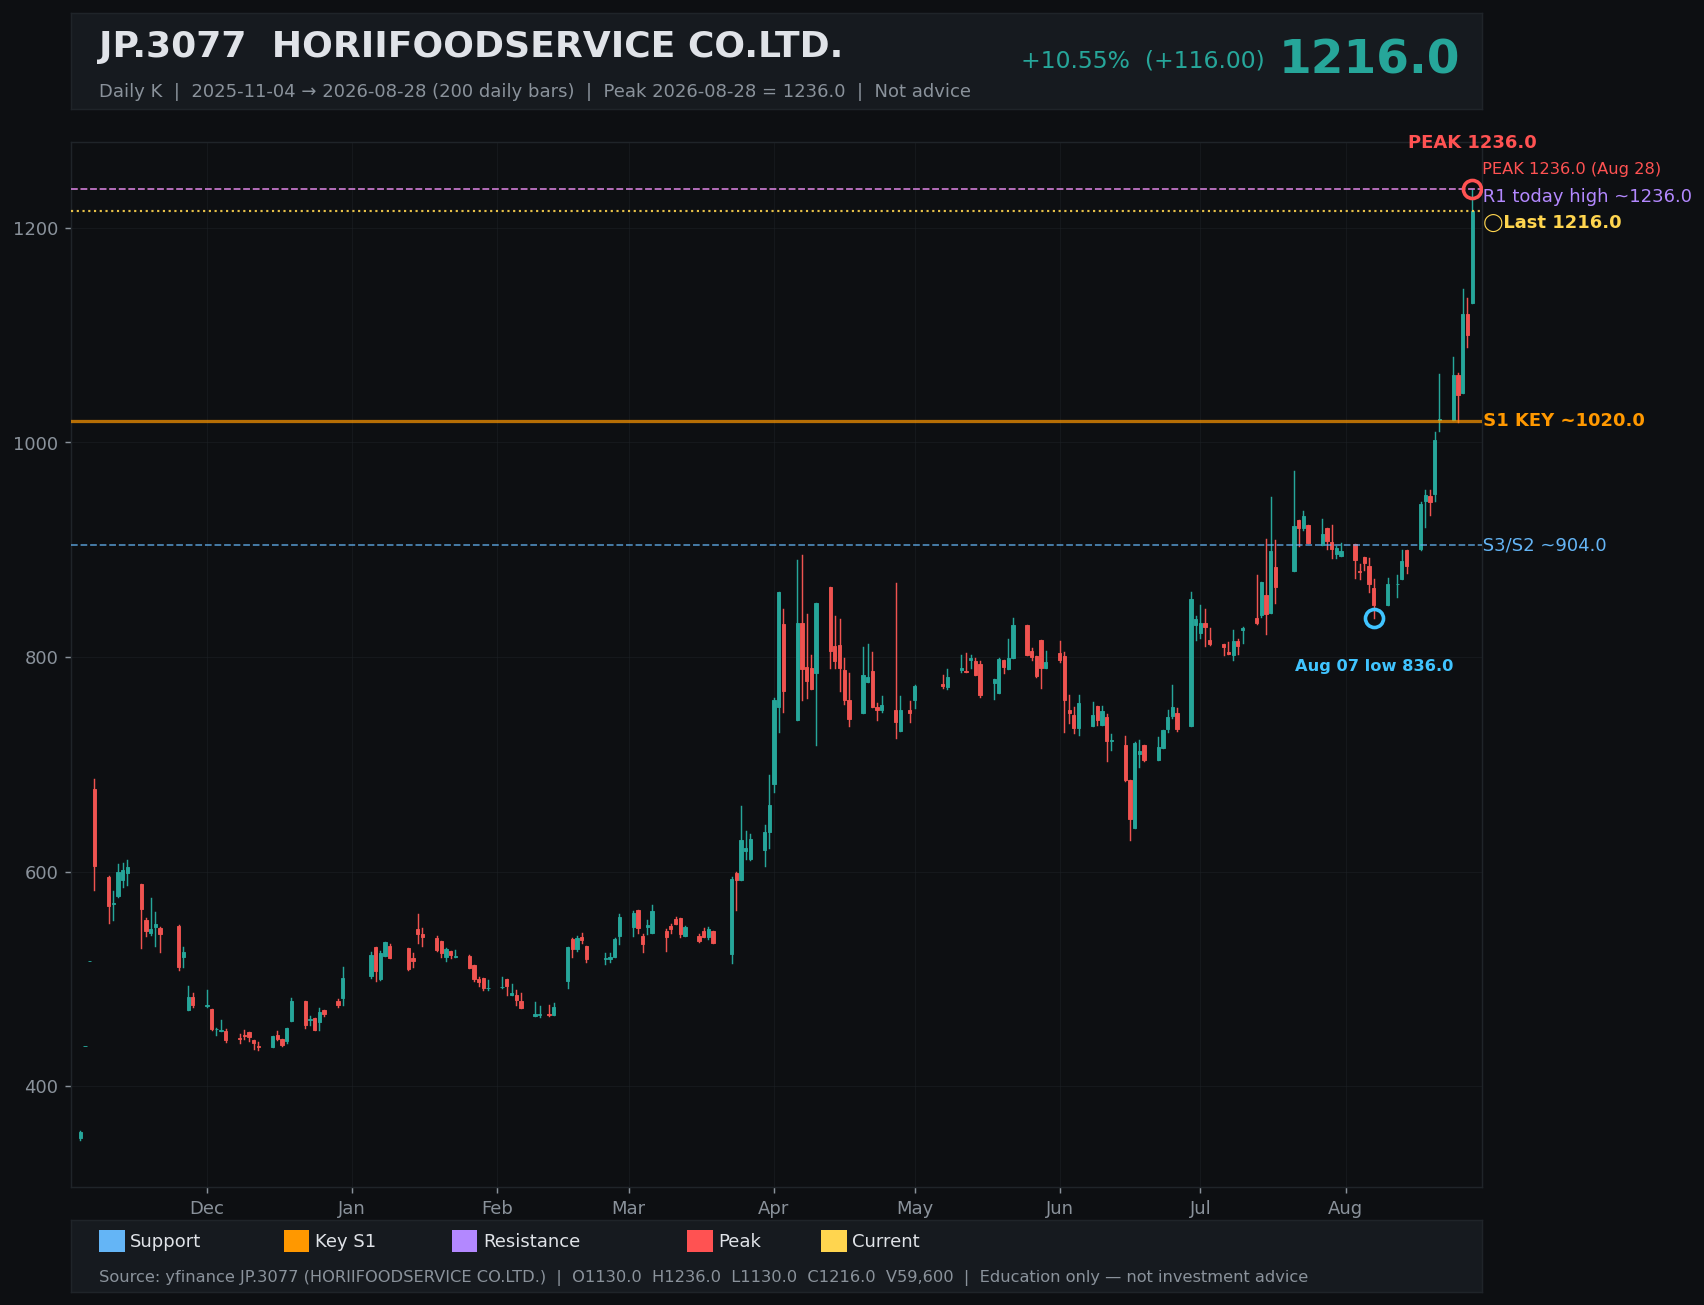This screenshot has height=1305, width=1704.
Task: Click the 'Aug 07 low 836.0' annotation
Action: (x=1374, y=666)
